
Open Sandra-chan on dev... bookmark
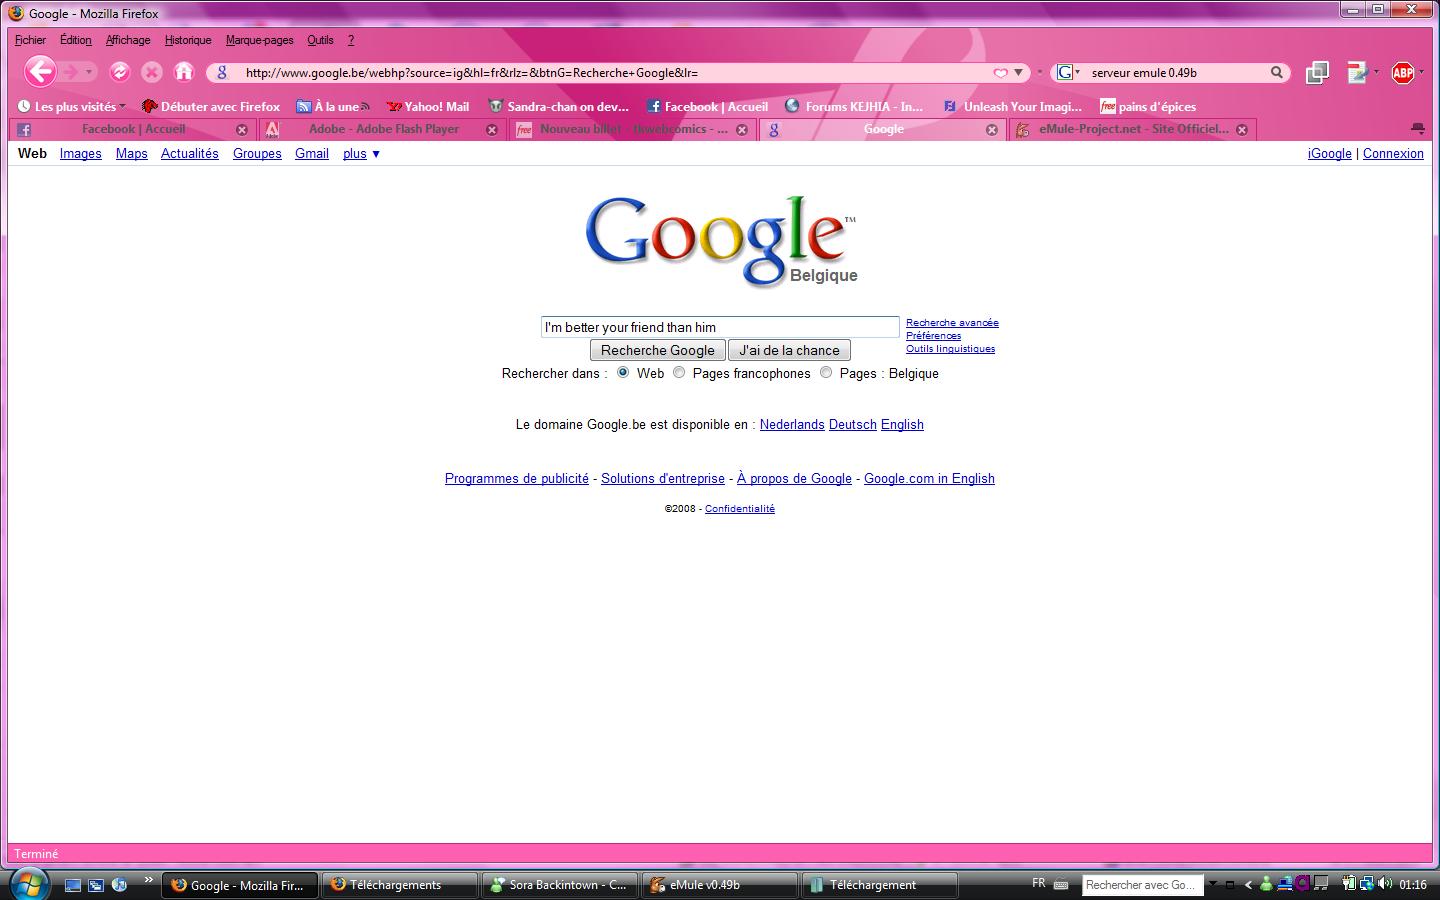point(559,106)
